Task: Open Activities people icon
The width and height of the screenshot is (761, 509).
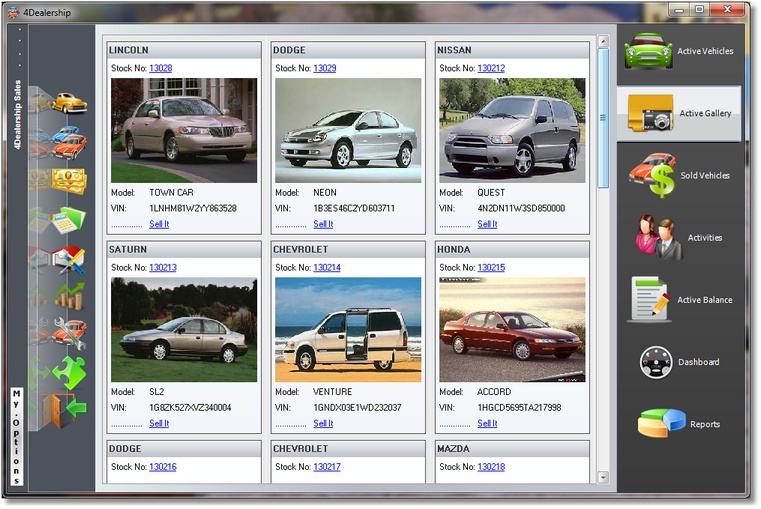Action: click(x=658, y=237)
